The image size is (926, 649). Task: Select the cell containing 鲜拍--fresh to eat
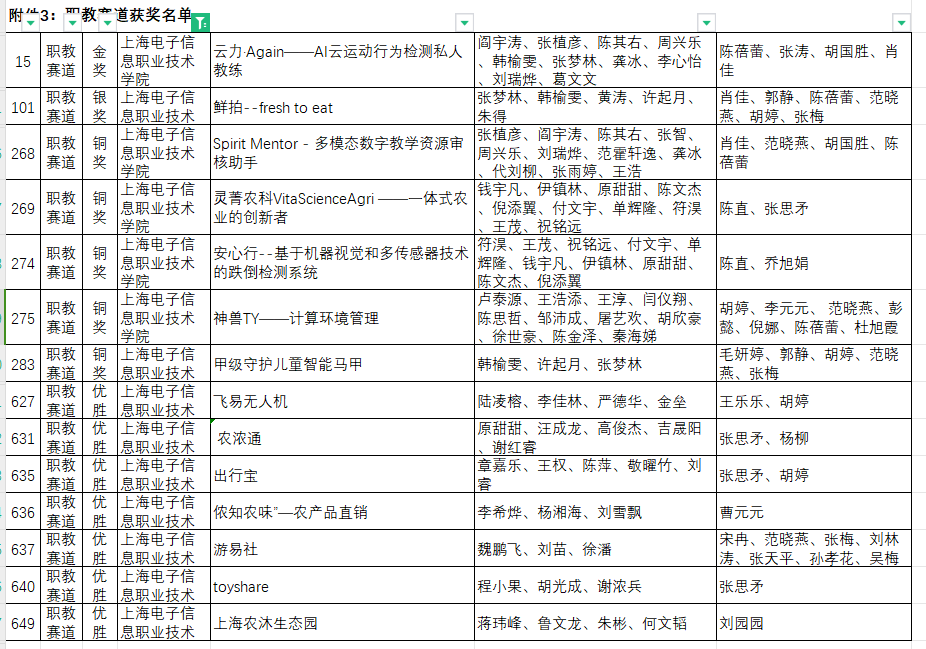tap(341, 107)
